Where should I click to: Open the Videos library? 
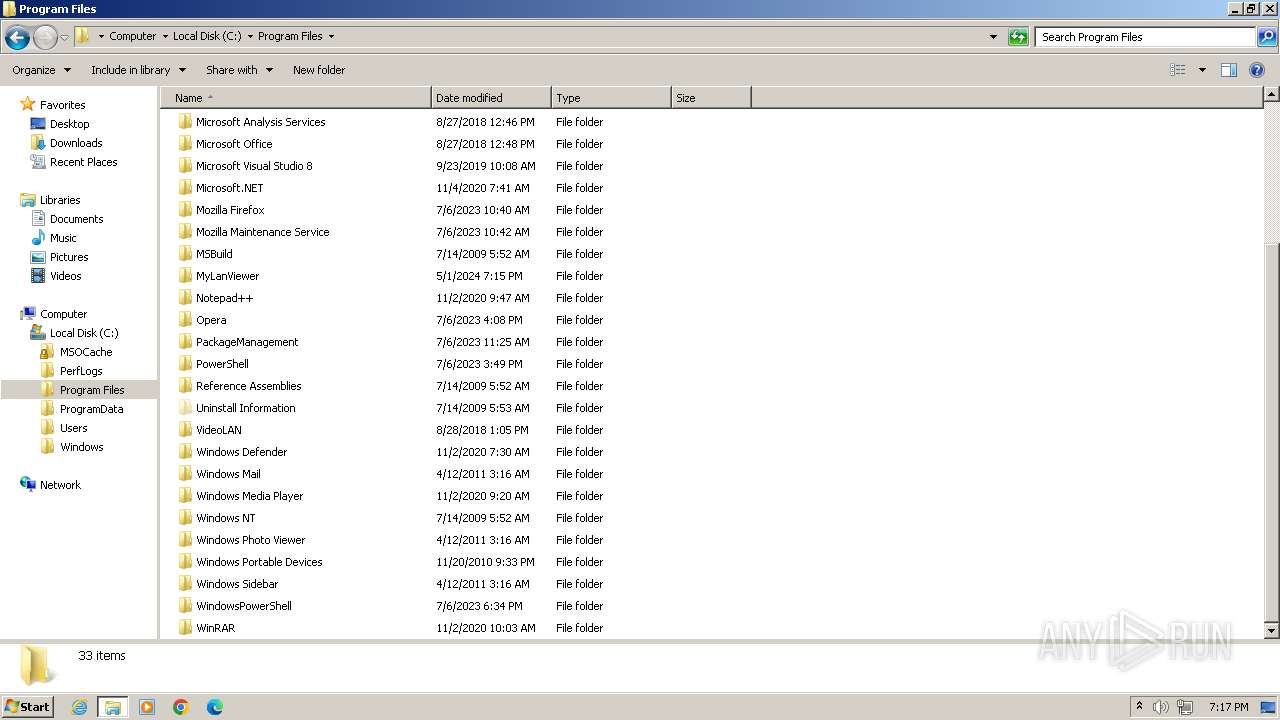coord(65,276)
